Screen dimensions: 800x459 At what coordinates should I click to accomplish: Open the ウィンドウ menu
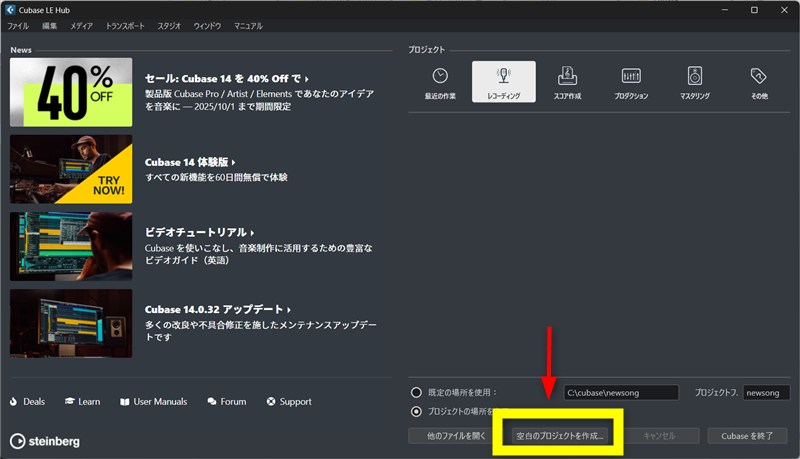(x=207, y=26)
